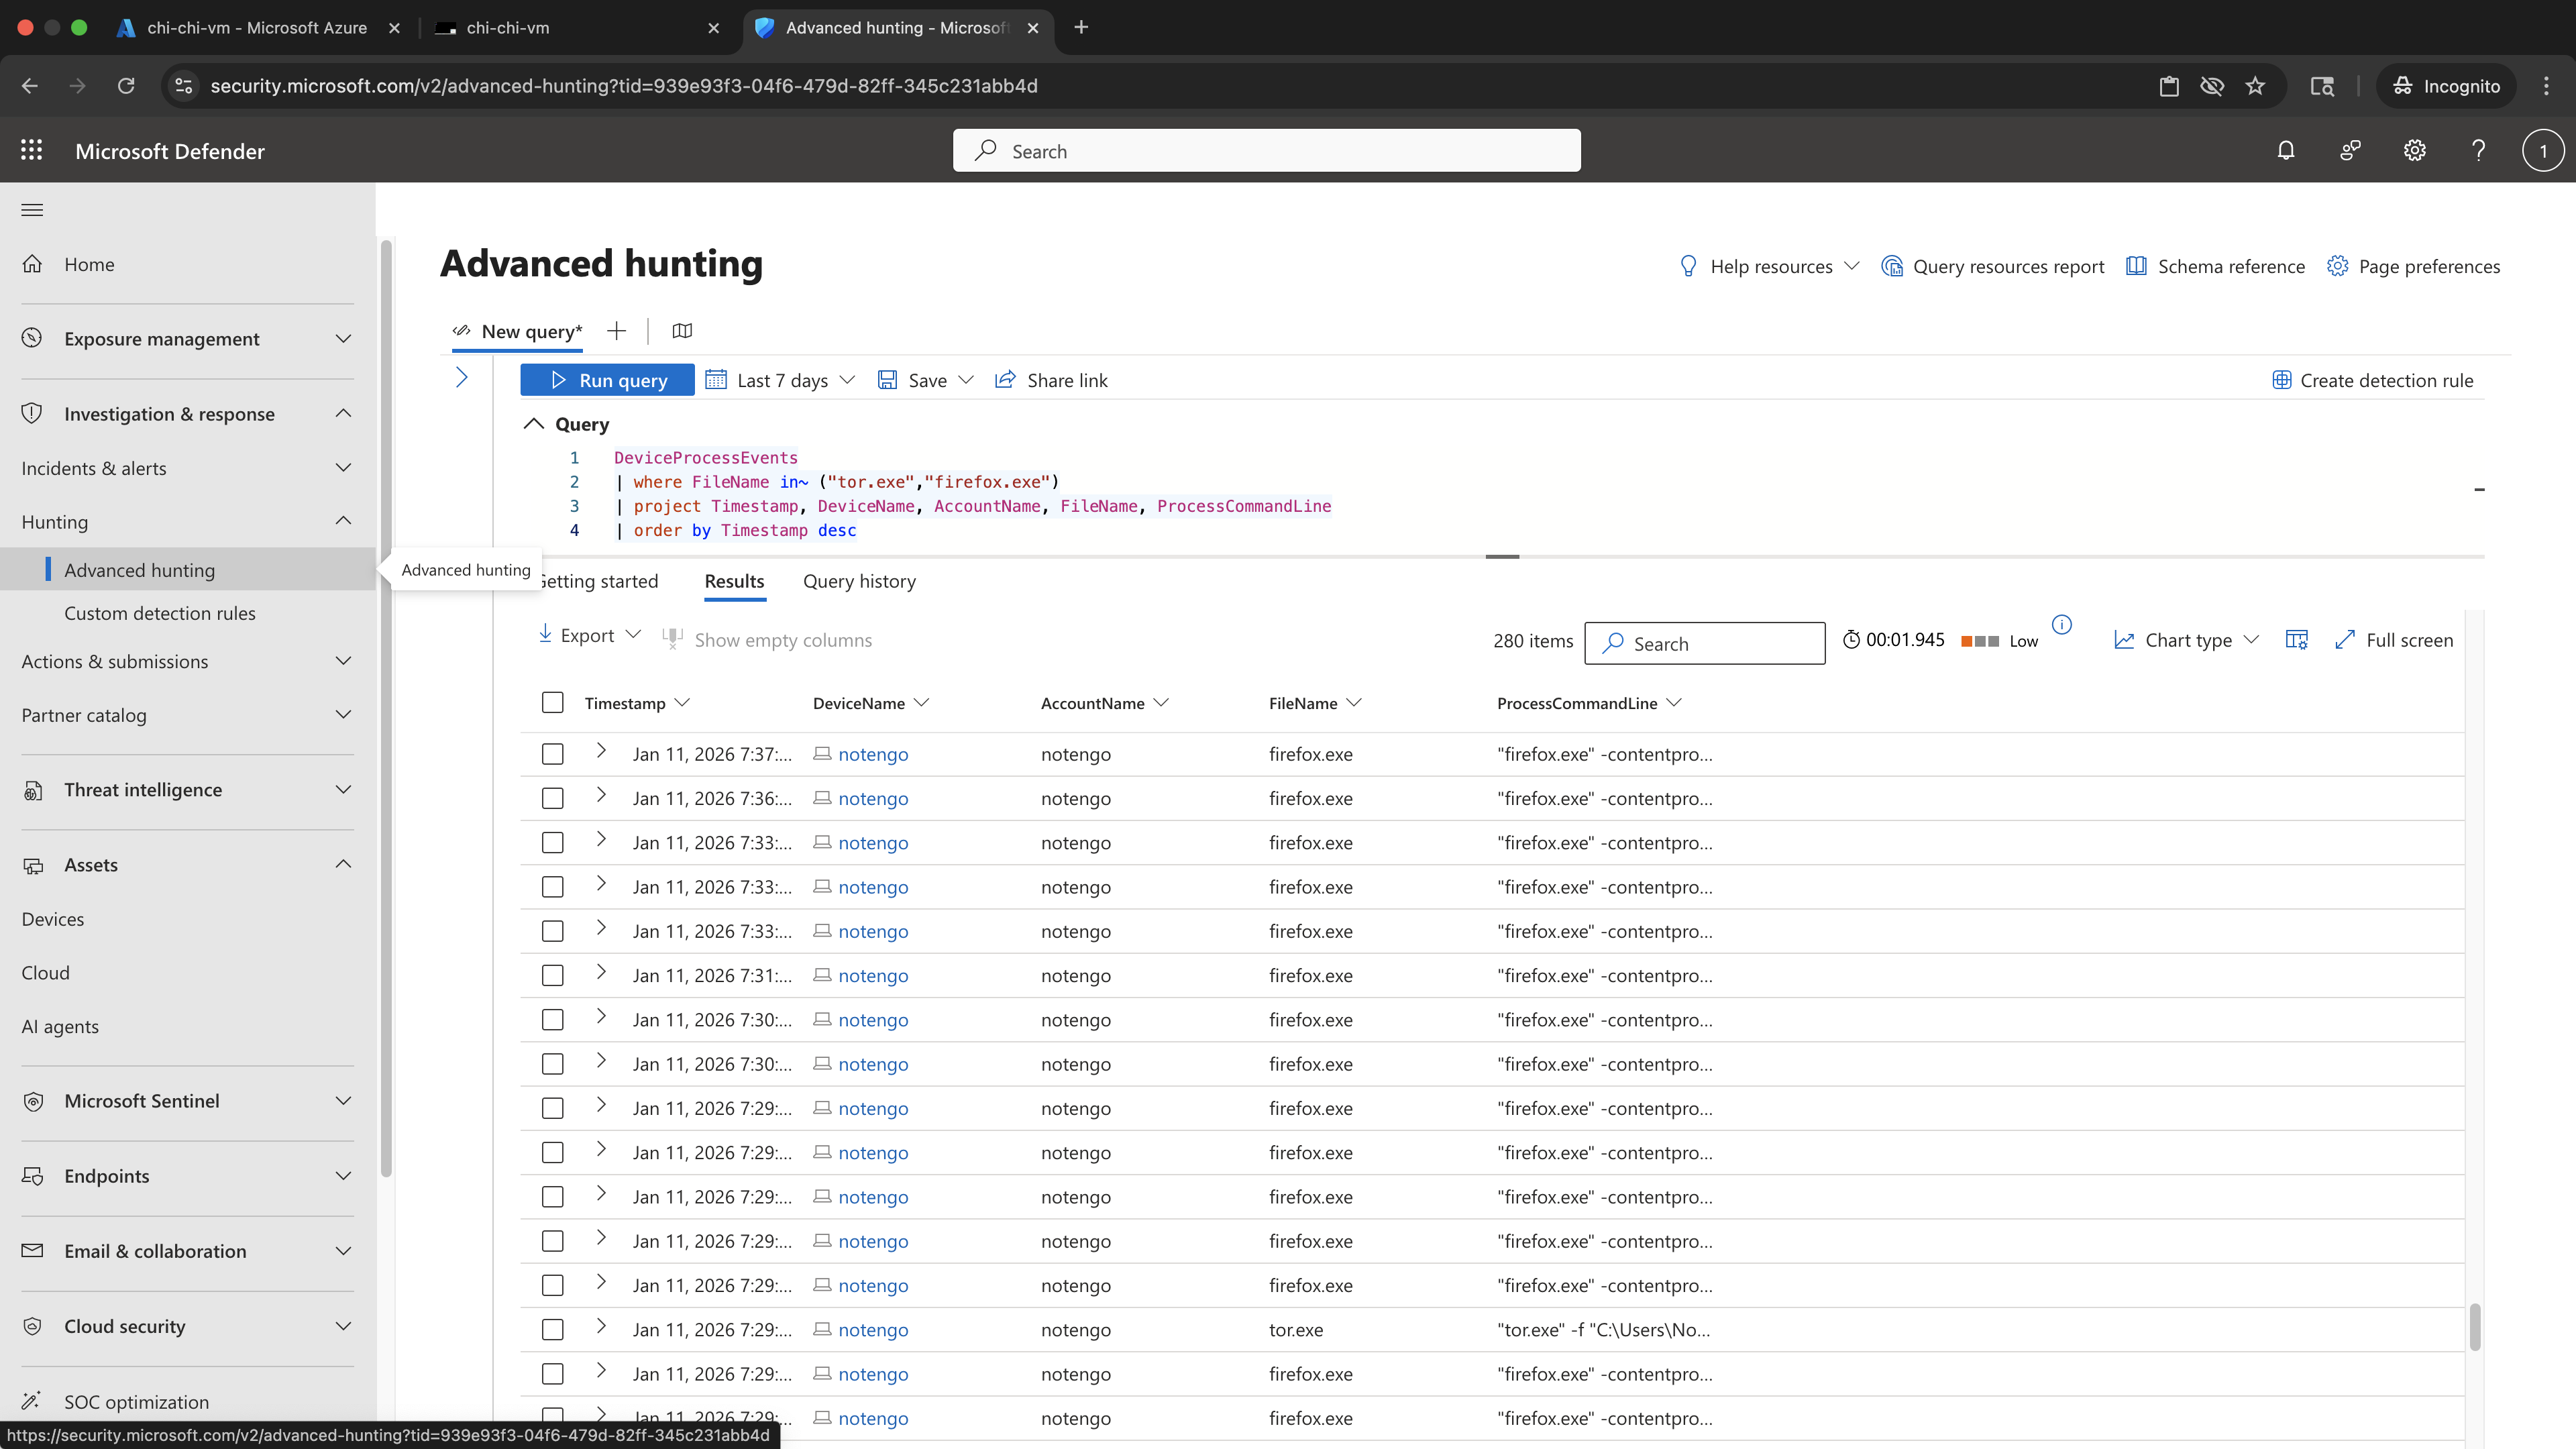Open the community feedback icon
Viewport: 2576px width, 1449px height.
(x=2350, y=150)
